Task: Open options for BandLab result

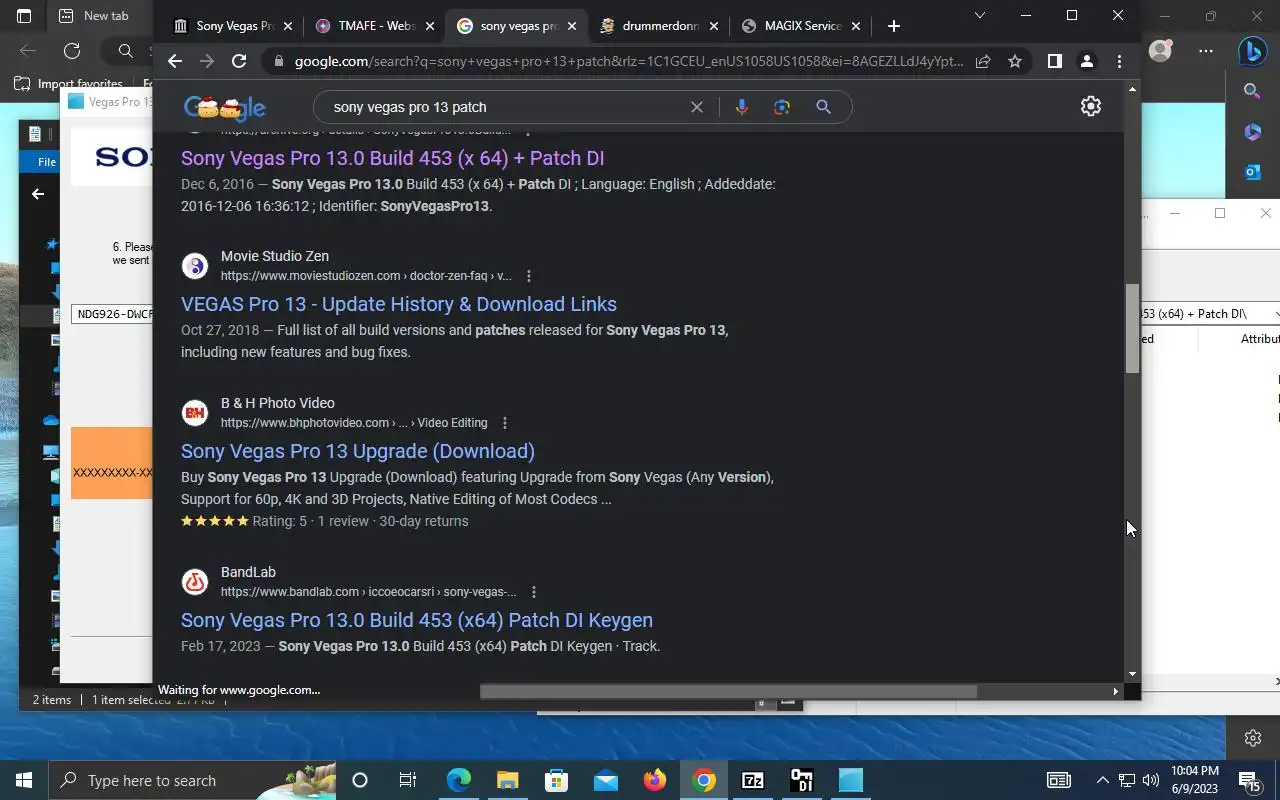Action: tap(534, 592)
